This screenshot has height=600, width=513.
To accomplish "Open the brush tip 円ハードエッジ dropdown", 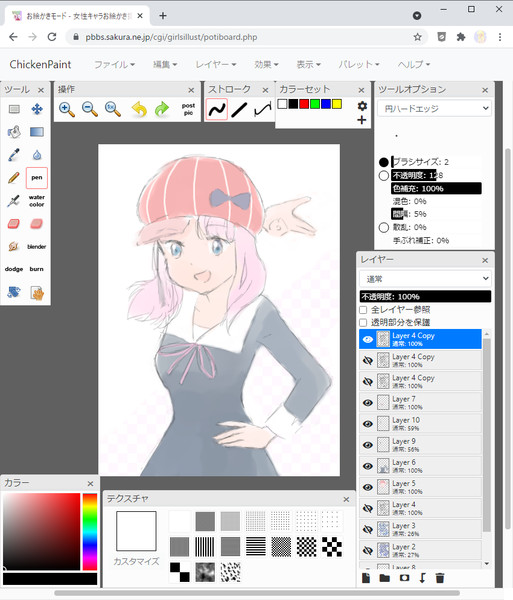I will click(434, 109).
